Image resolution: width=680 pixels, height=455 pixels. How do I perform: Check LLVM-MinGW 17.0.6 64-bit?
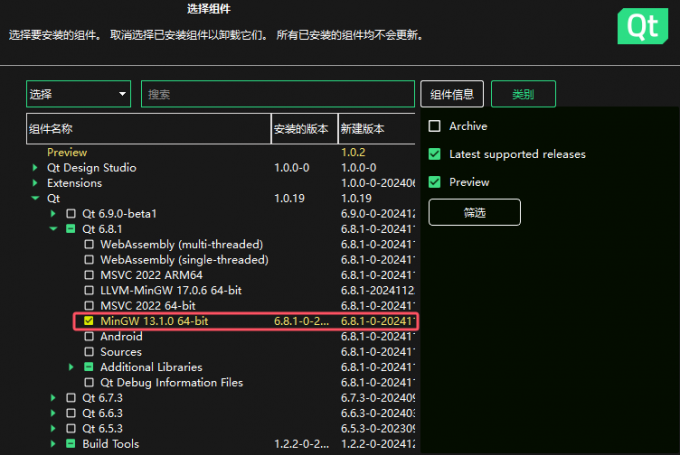pos(89,290)
